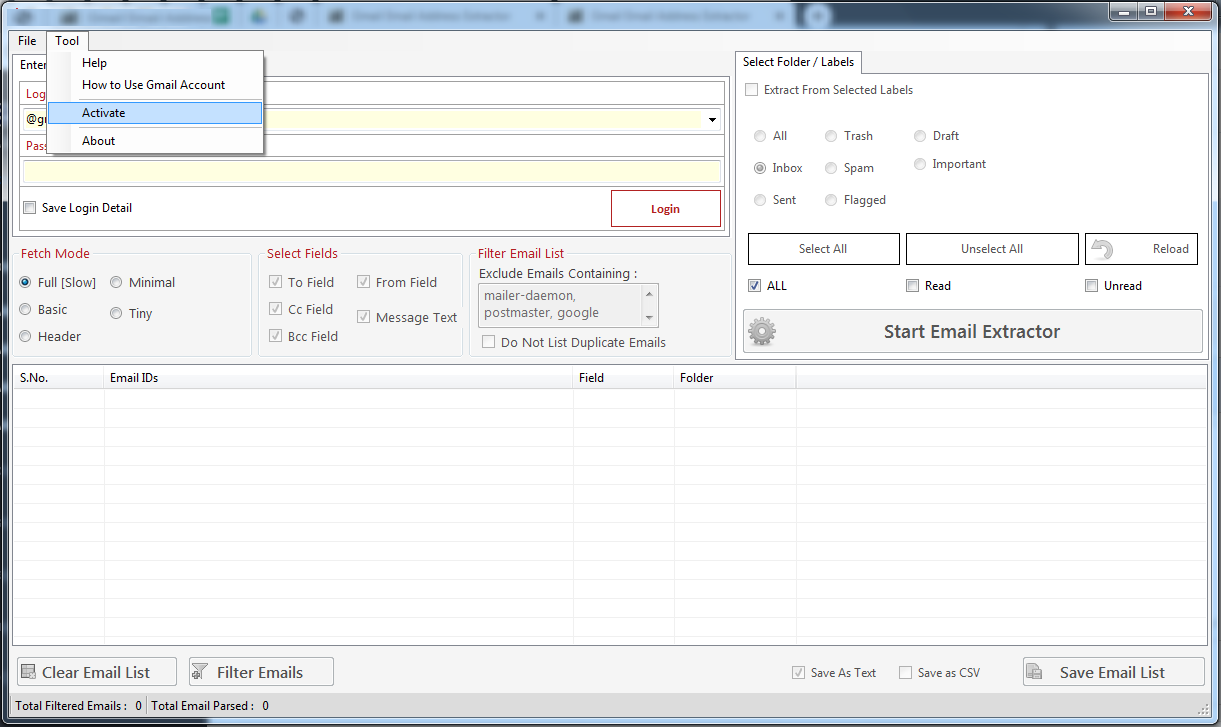Click the Reload button
This screenshot has height=727, width=1221.
click(1141, 249)
